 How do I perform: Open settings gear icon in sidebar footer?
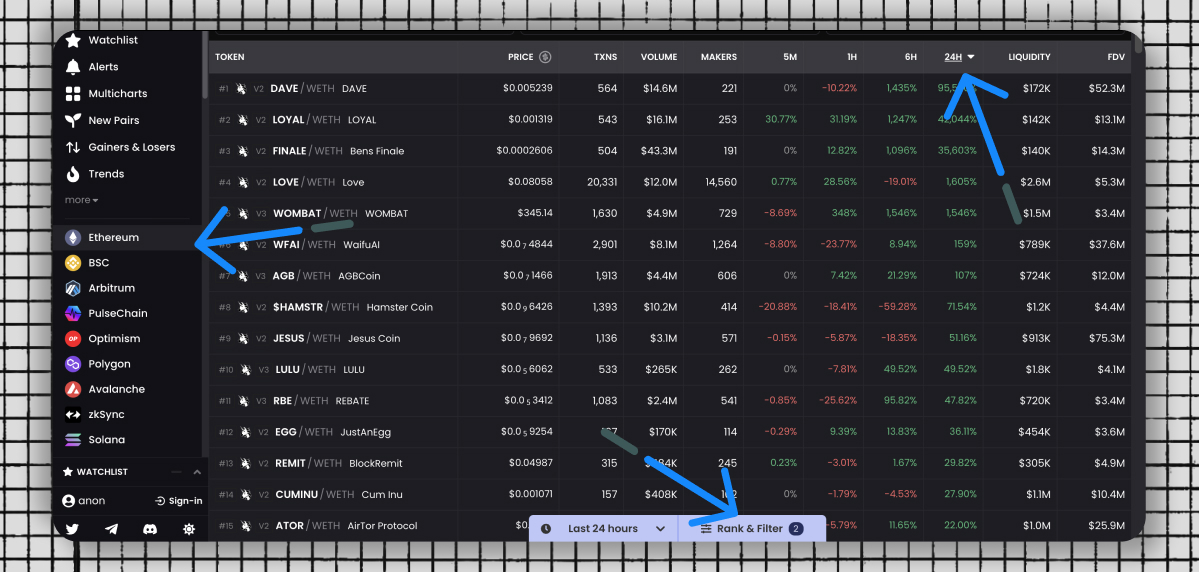[x=189, y=528]
